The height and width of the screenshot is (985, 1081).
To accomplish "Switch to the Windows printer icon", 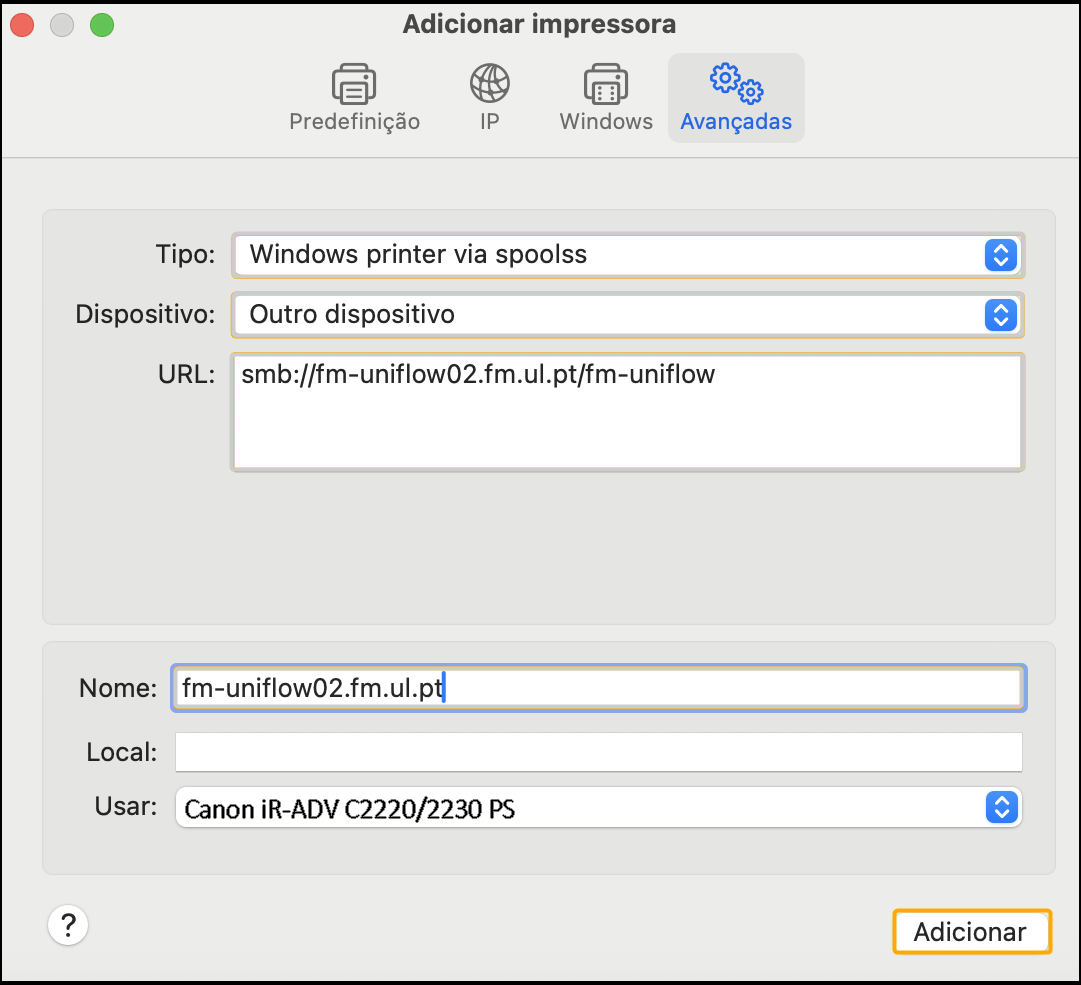I will click(x=605, y=84).
